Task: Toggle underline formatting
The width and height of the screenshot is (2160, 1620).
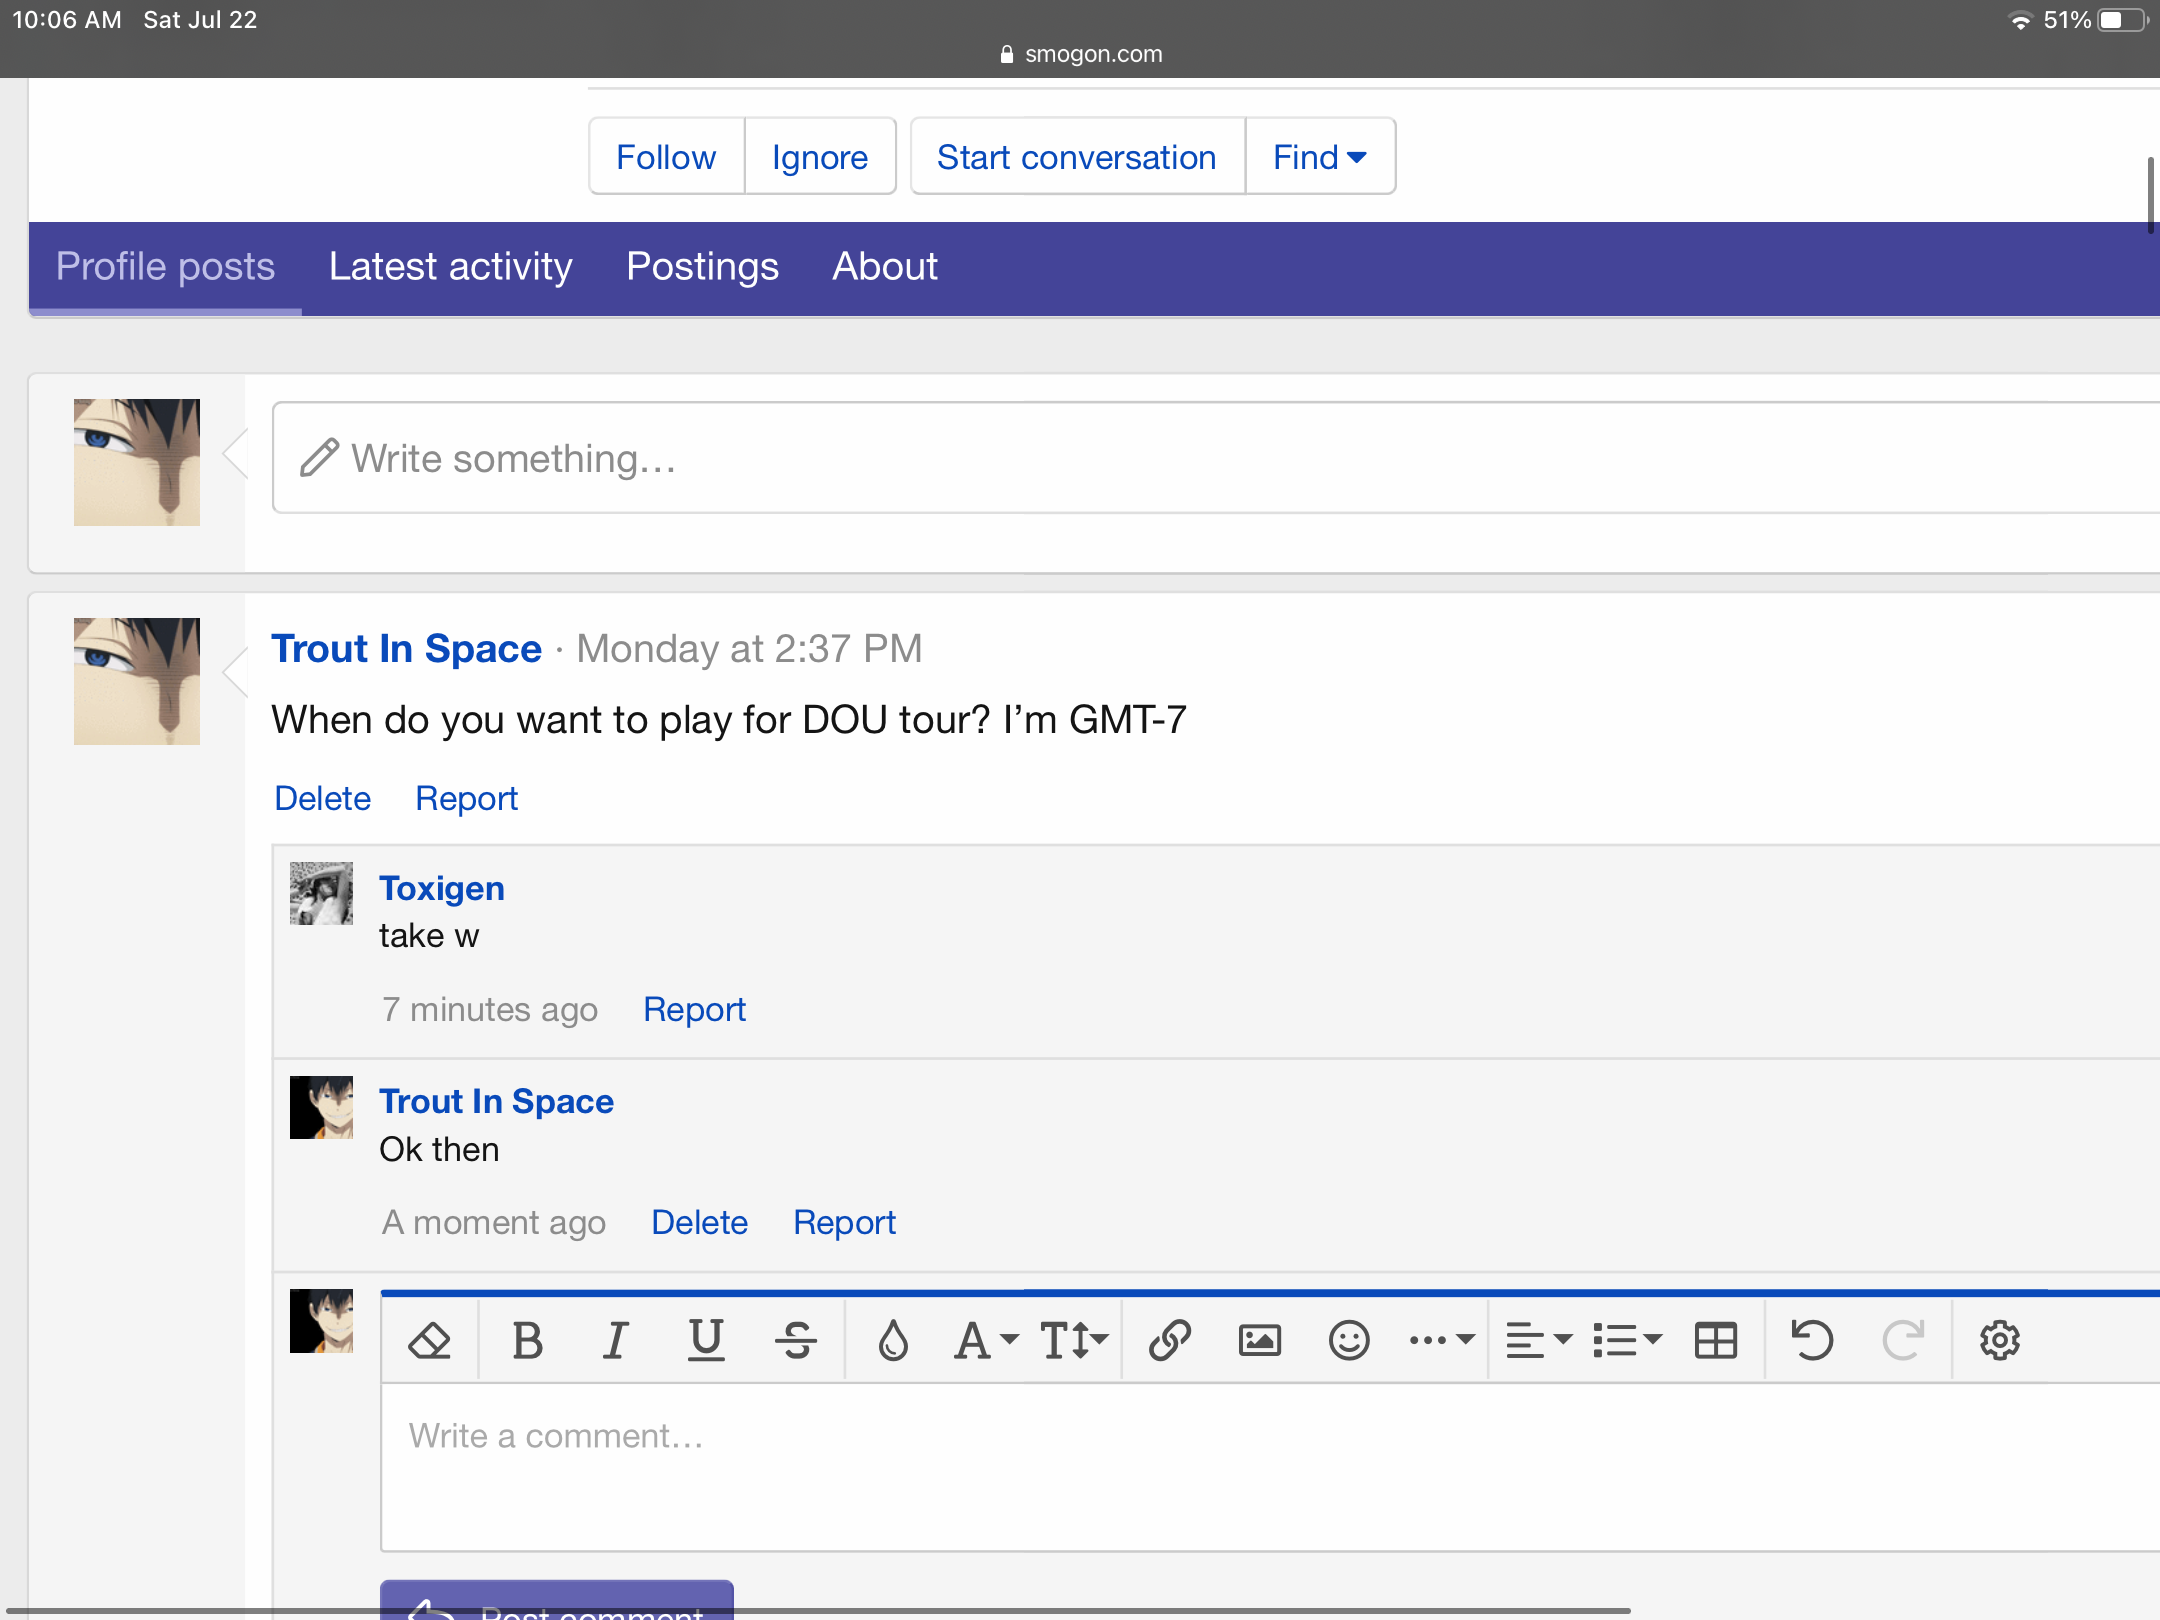Action: tap(706, 1340)
